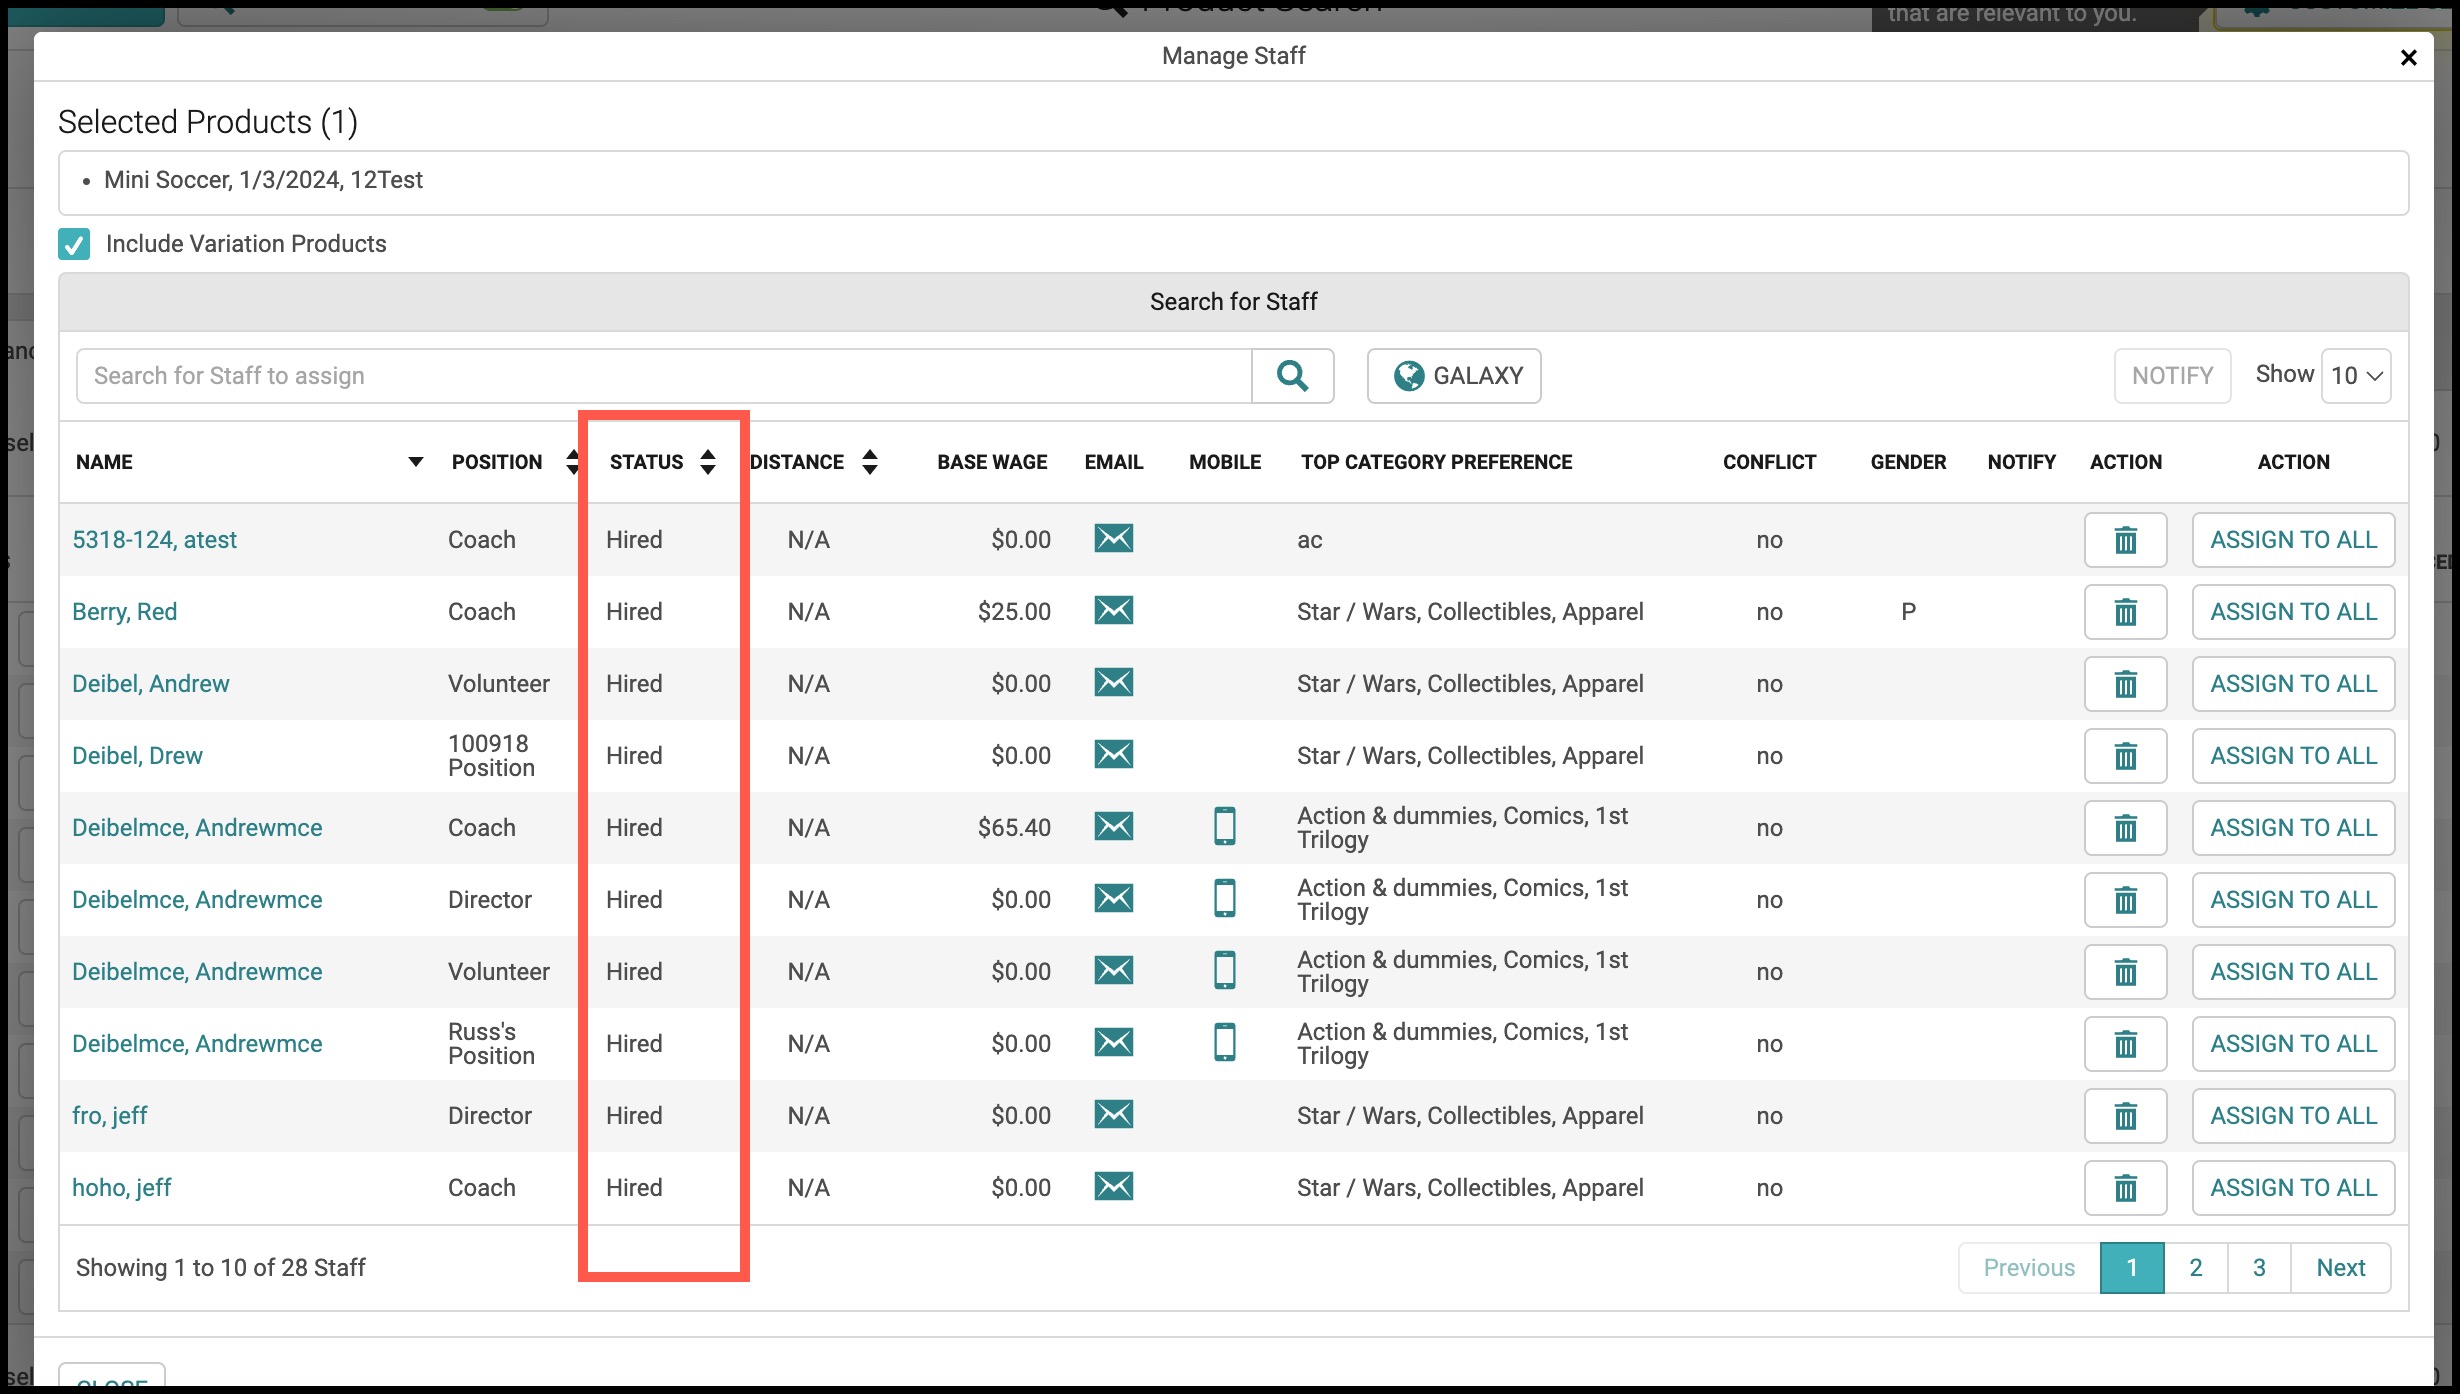The height and width of the screenshot is (1394, 2460).
Task: Email Deibel, Andrew using envelope icon
Action: click(1113, 682)
